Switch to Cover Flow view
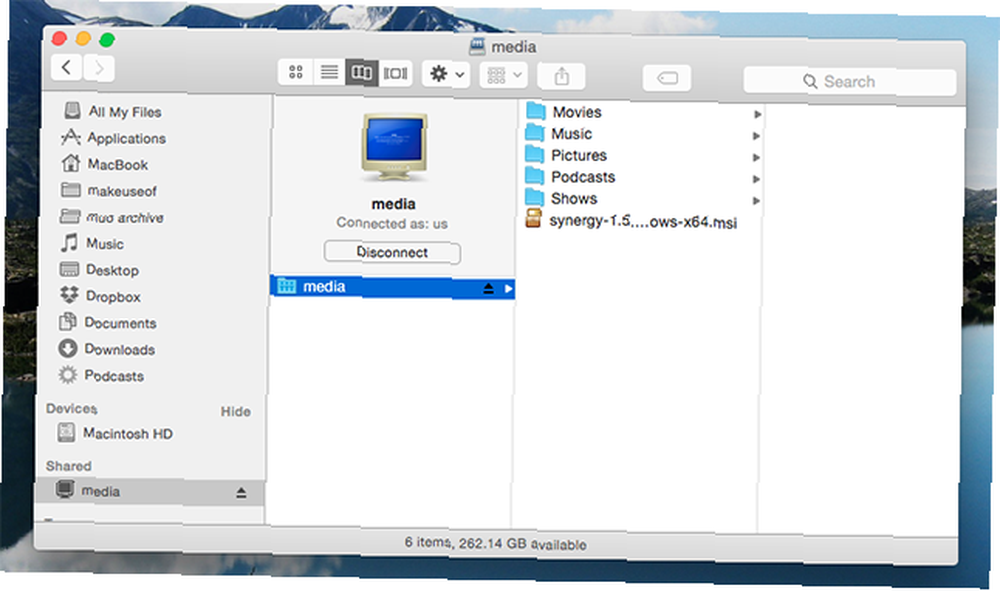 tap(395, 73)
